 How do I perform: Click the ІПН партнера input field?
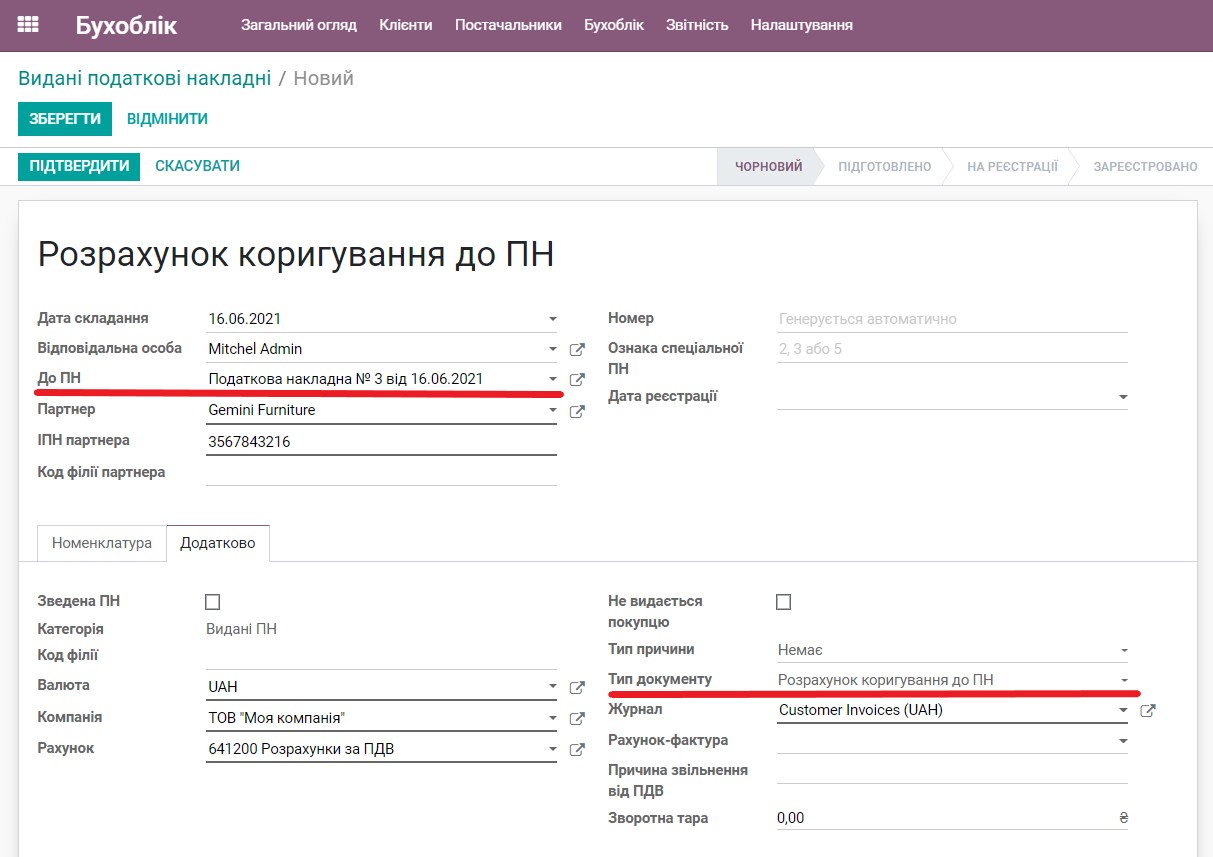[x=380, y=440]
